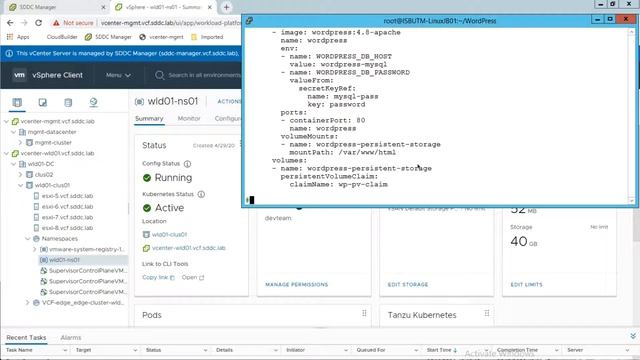This screenshot has width=640, height=360.
Task: Click the browser address bar
Action: tap(171, 23)
